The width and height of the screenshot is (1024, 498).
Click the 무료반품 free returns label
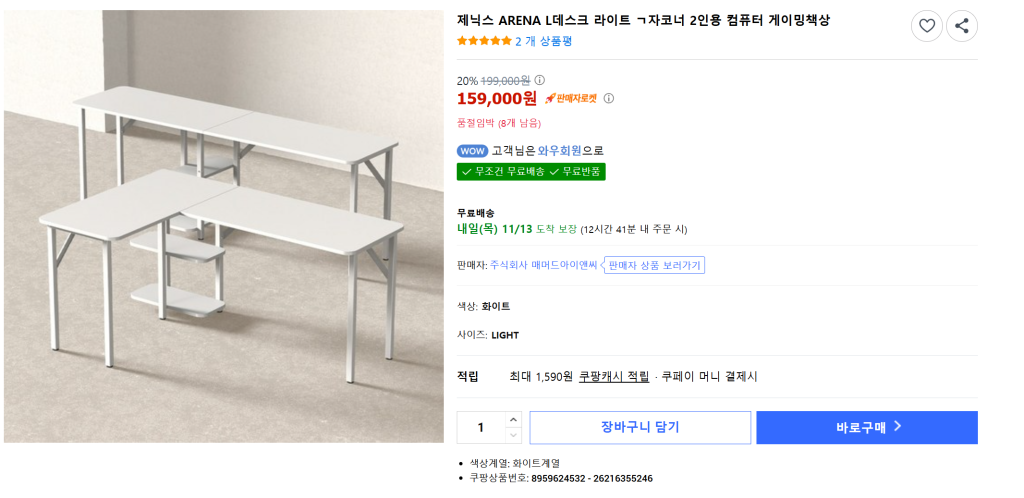(580, 172)
